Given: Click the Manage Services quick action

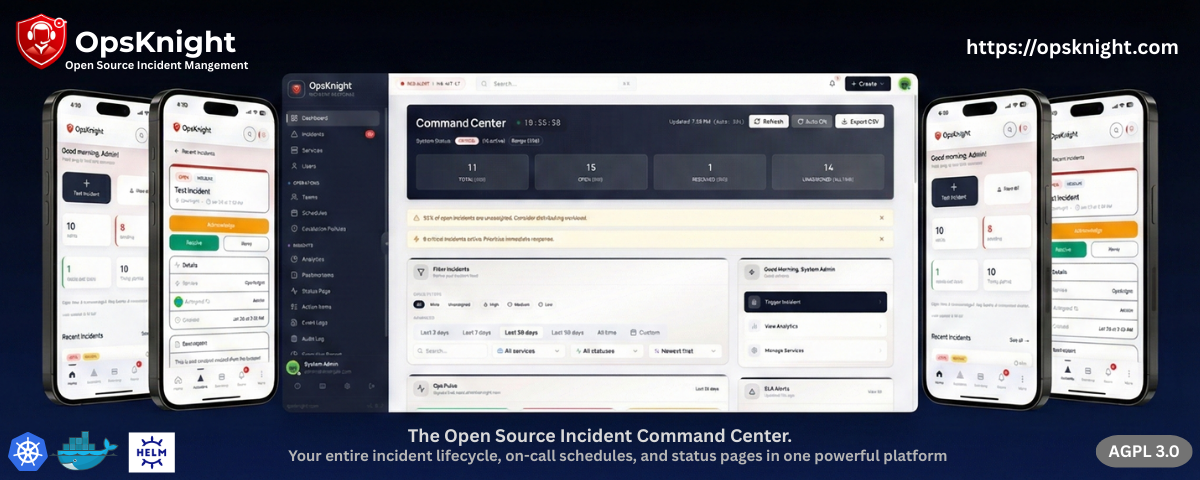Looking at the screenshot, I should pos(815,351).
